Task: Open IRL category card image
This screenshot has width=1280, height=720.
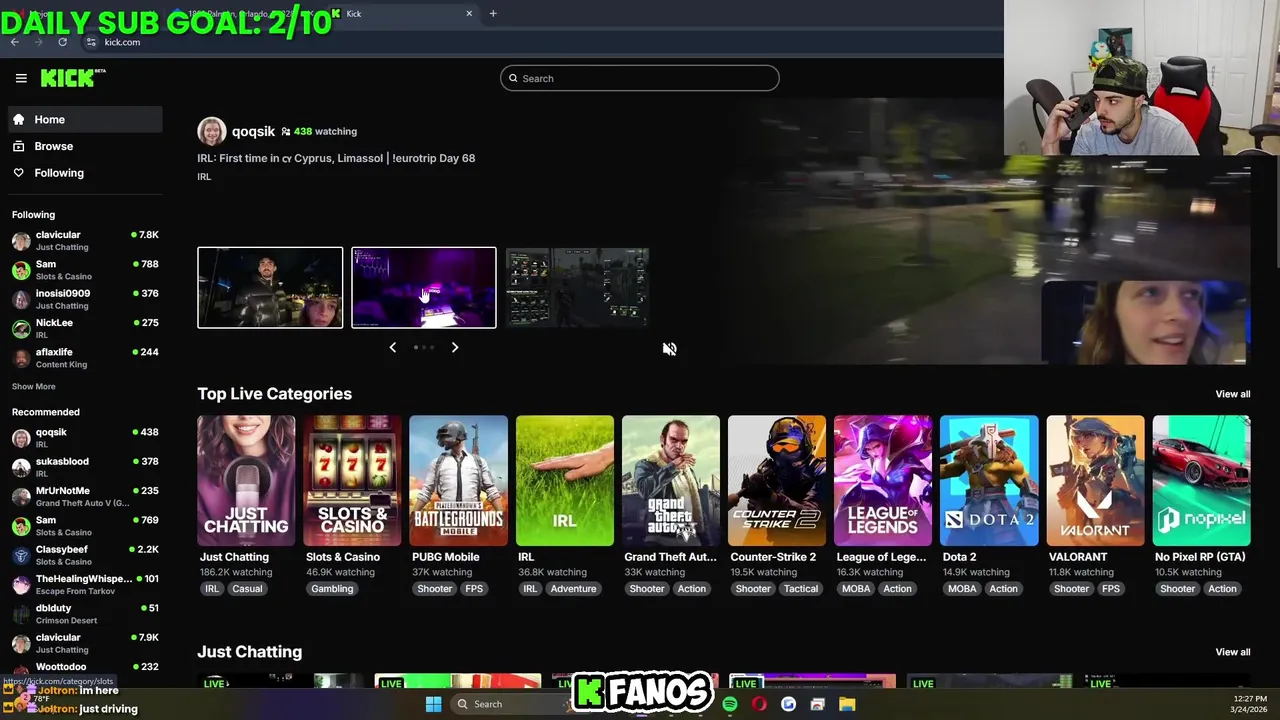Action: (x=565, y=481)
